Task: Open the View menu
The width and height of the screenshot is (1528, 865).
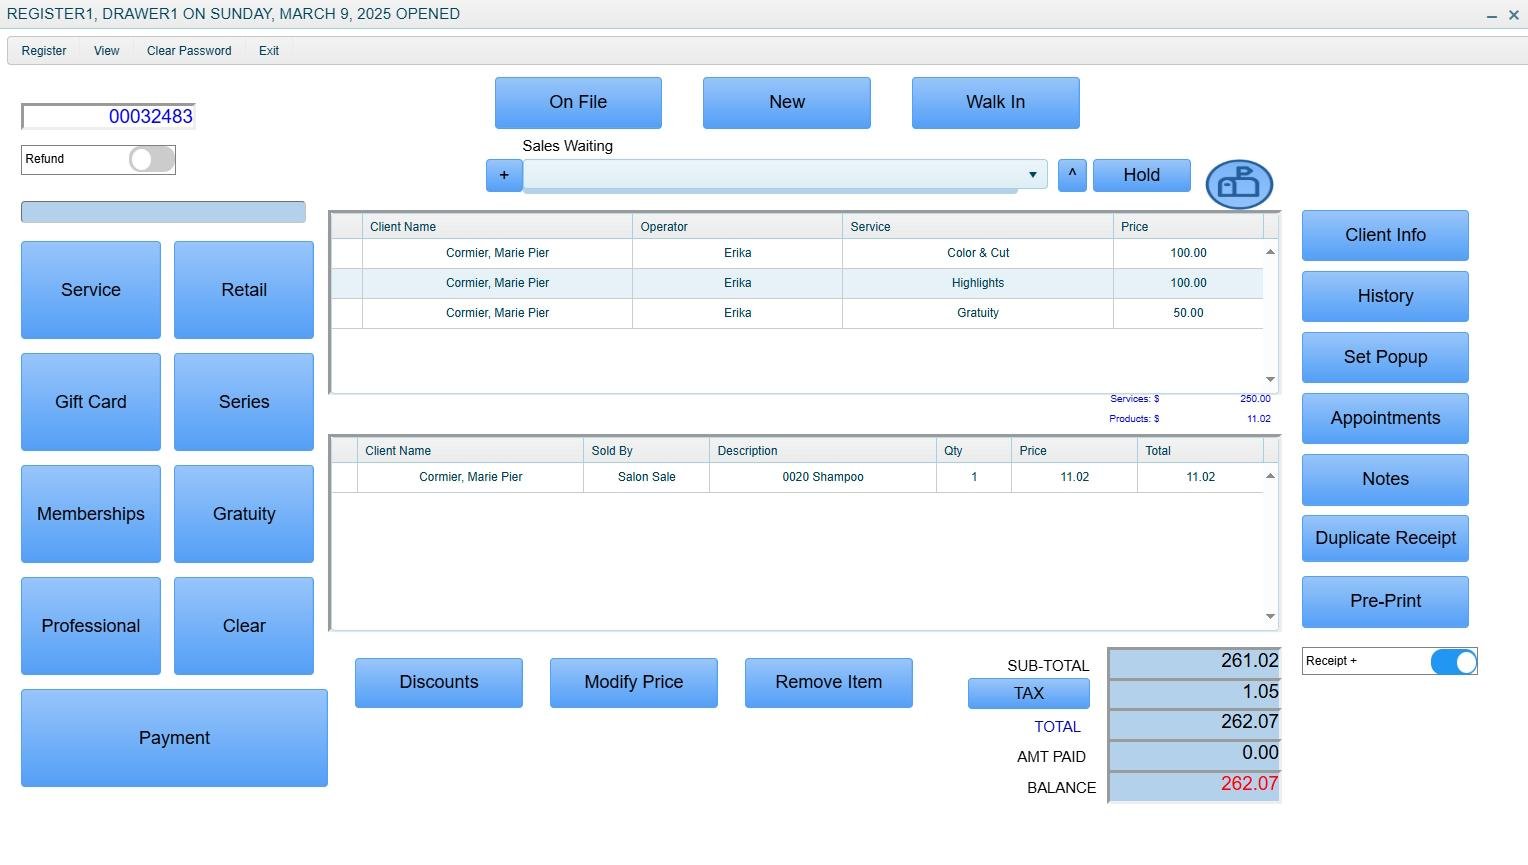Action: [x=107, y=51]
